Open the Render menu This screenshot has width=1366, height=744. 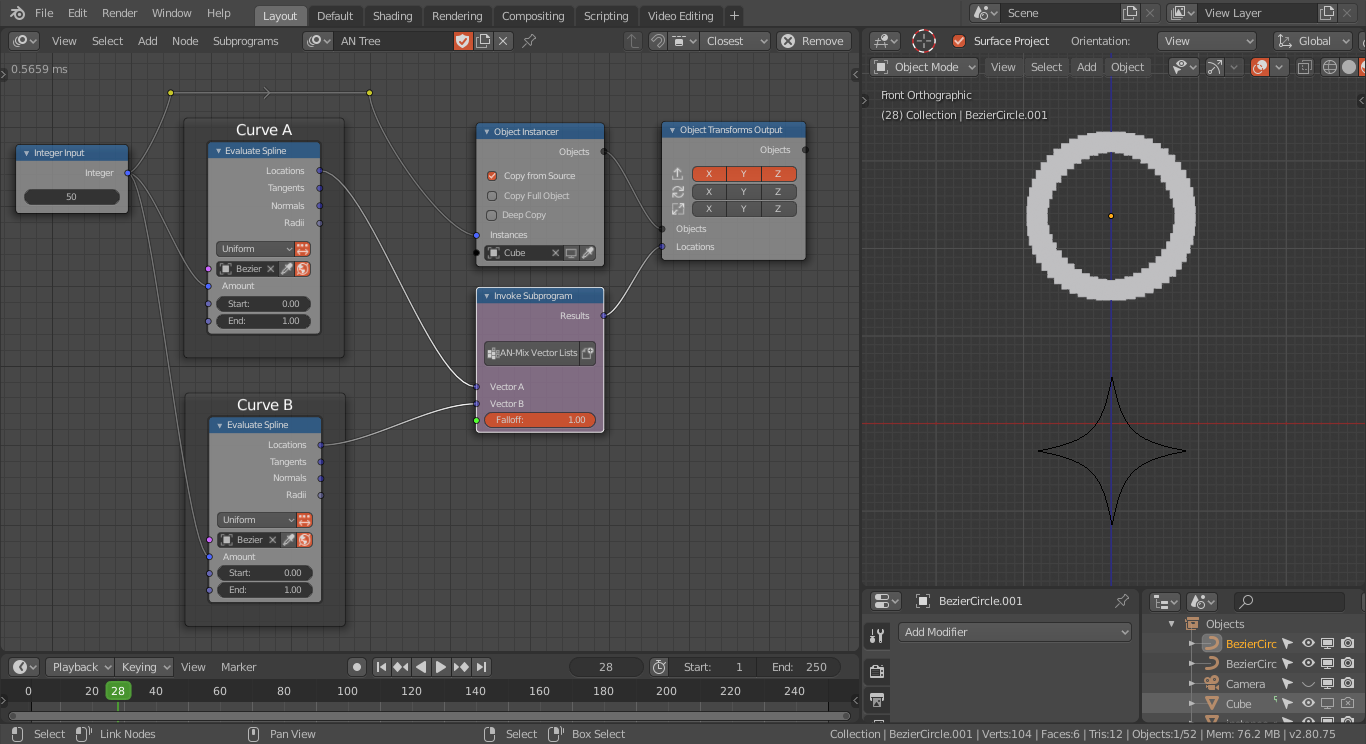coord(119,14)
